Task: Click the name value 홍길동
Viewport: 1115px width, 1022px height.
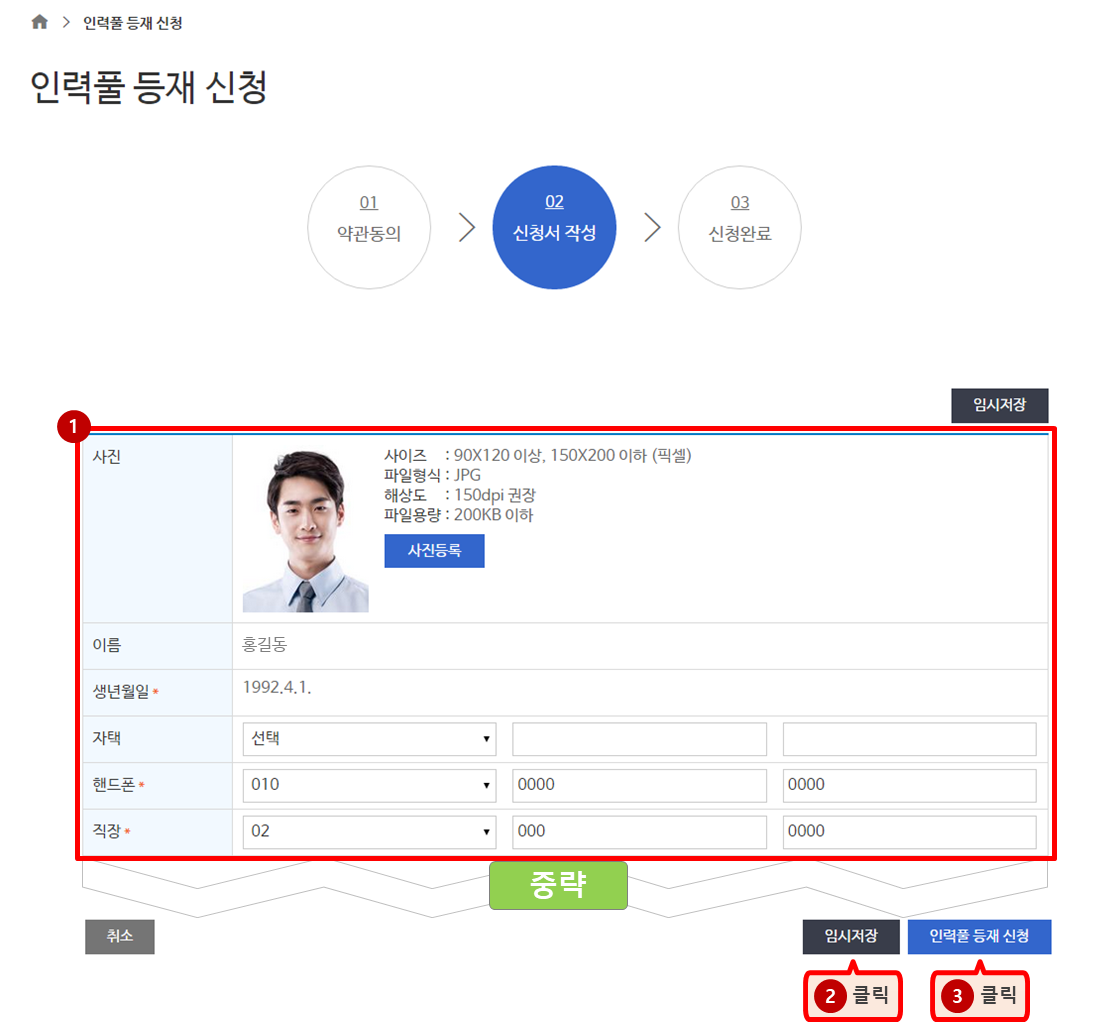Action: pos(265,644)
